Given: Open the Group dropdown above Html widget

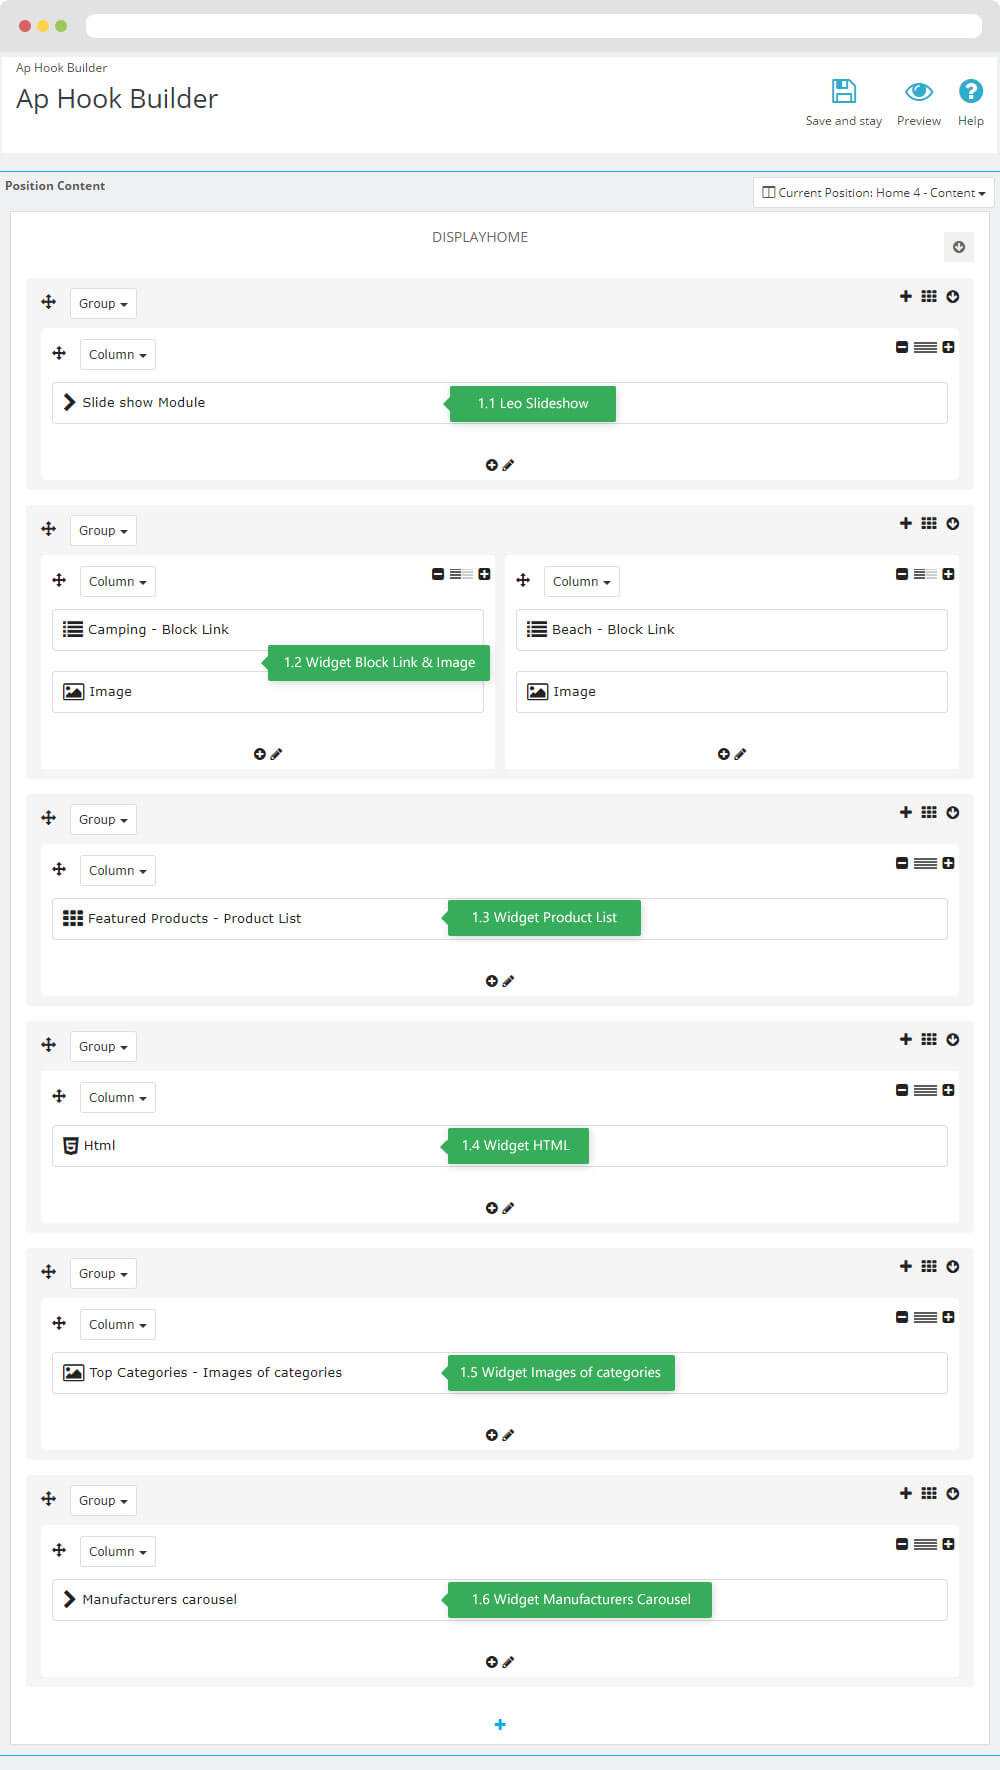Looking at the screenshot, I should (103, 1046).
